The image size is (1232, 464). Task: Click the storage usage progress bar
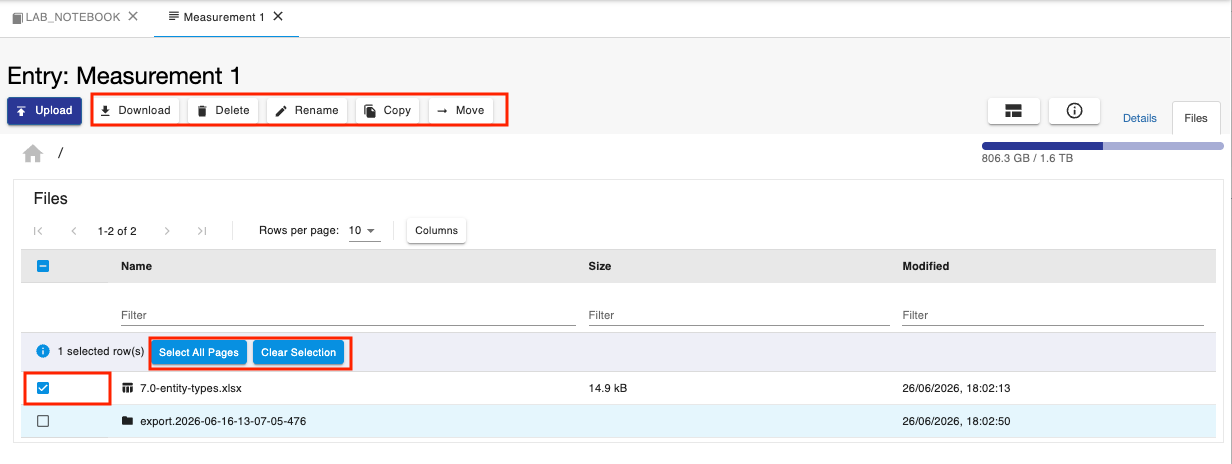pos(1102,146)
